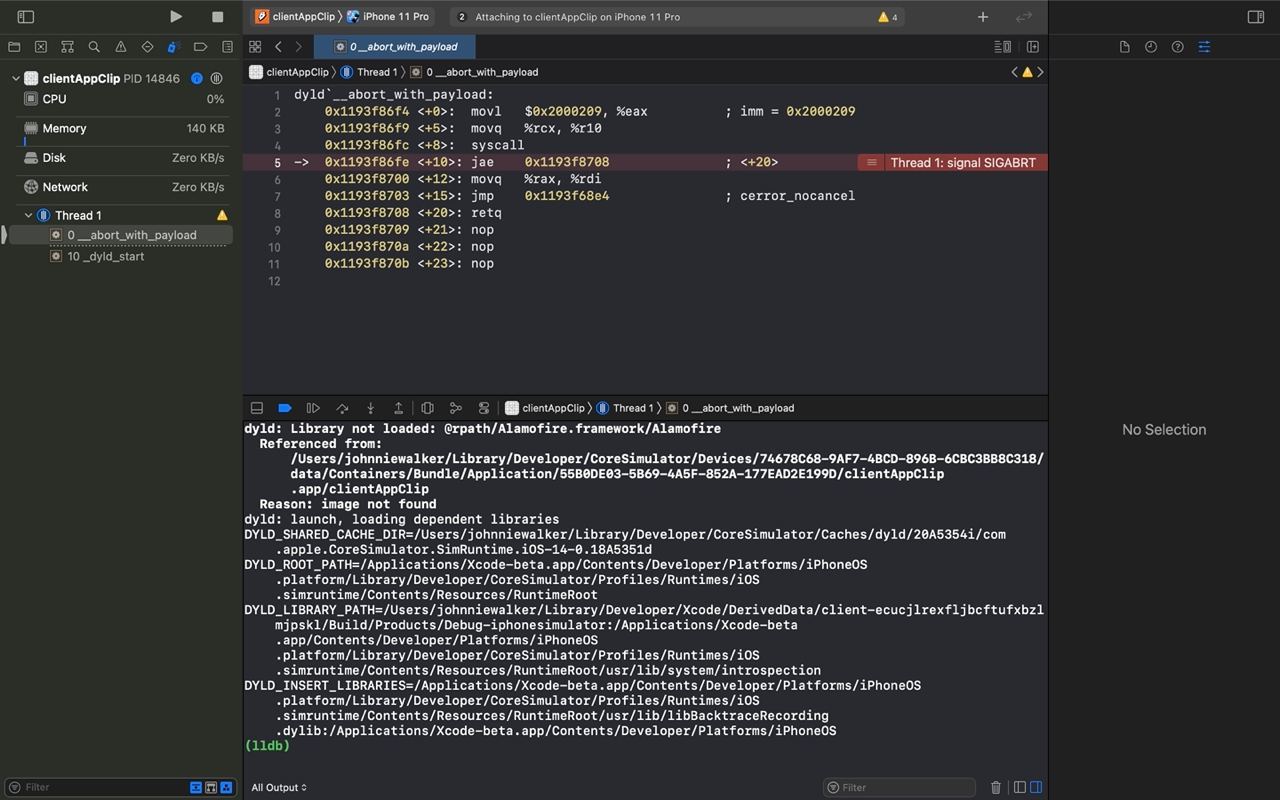1280x800 pixels.
Task: Open Thread 1 in the editor jump bar
Action: (369, 72)
